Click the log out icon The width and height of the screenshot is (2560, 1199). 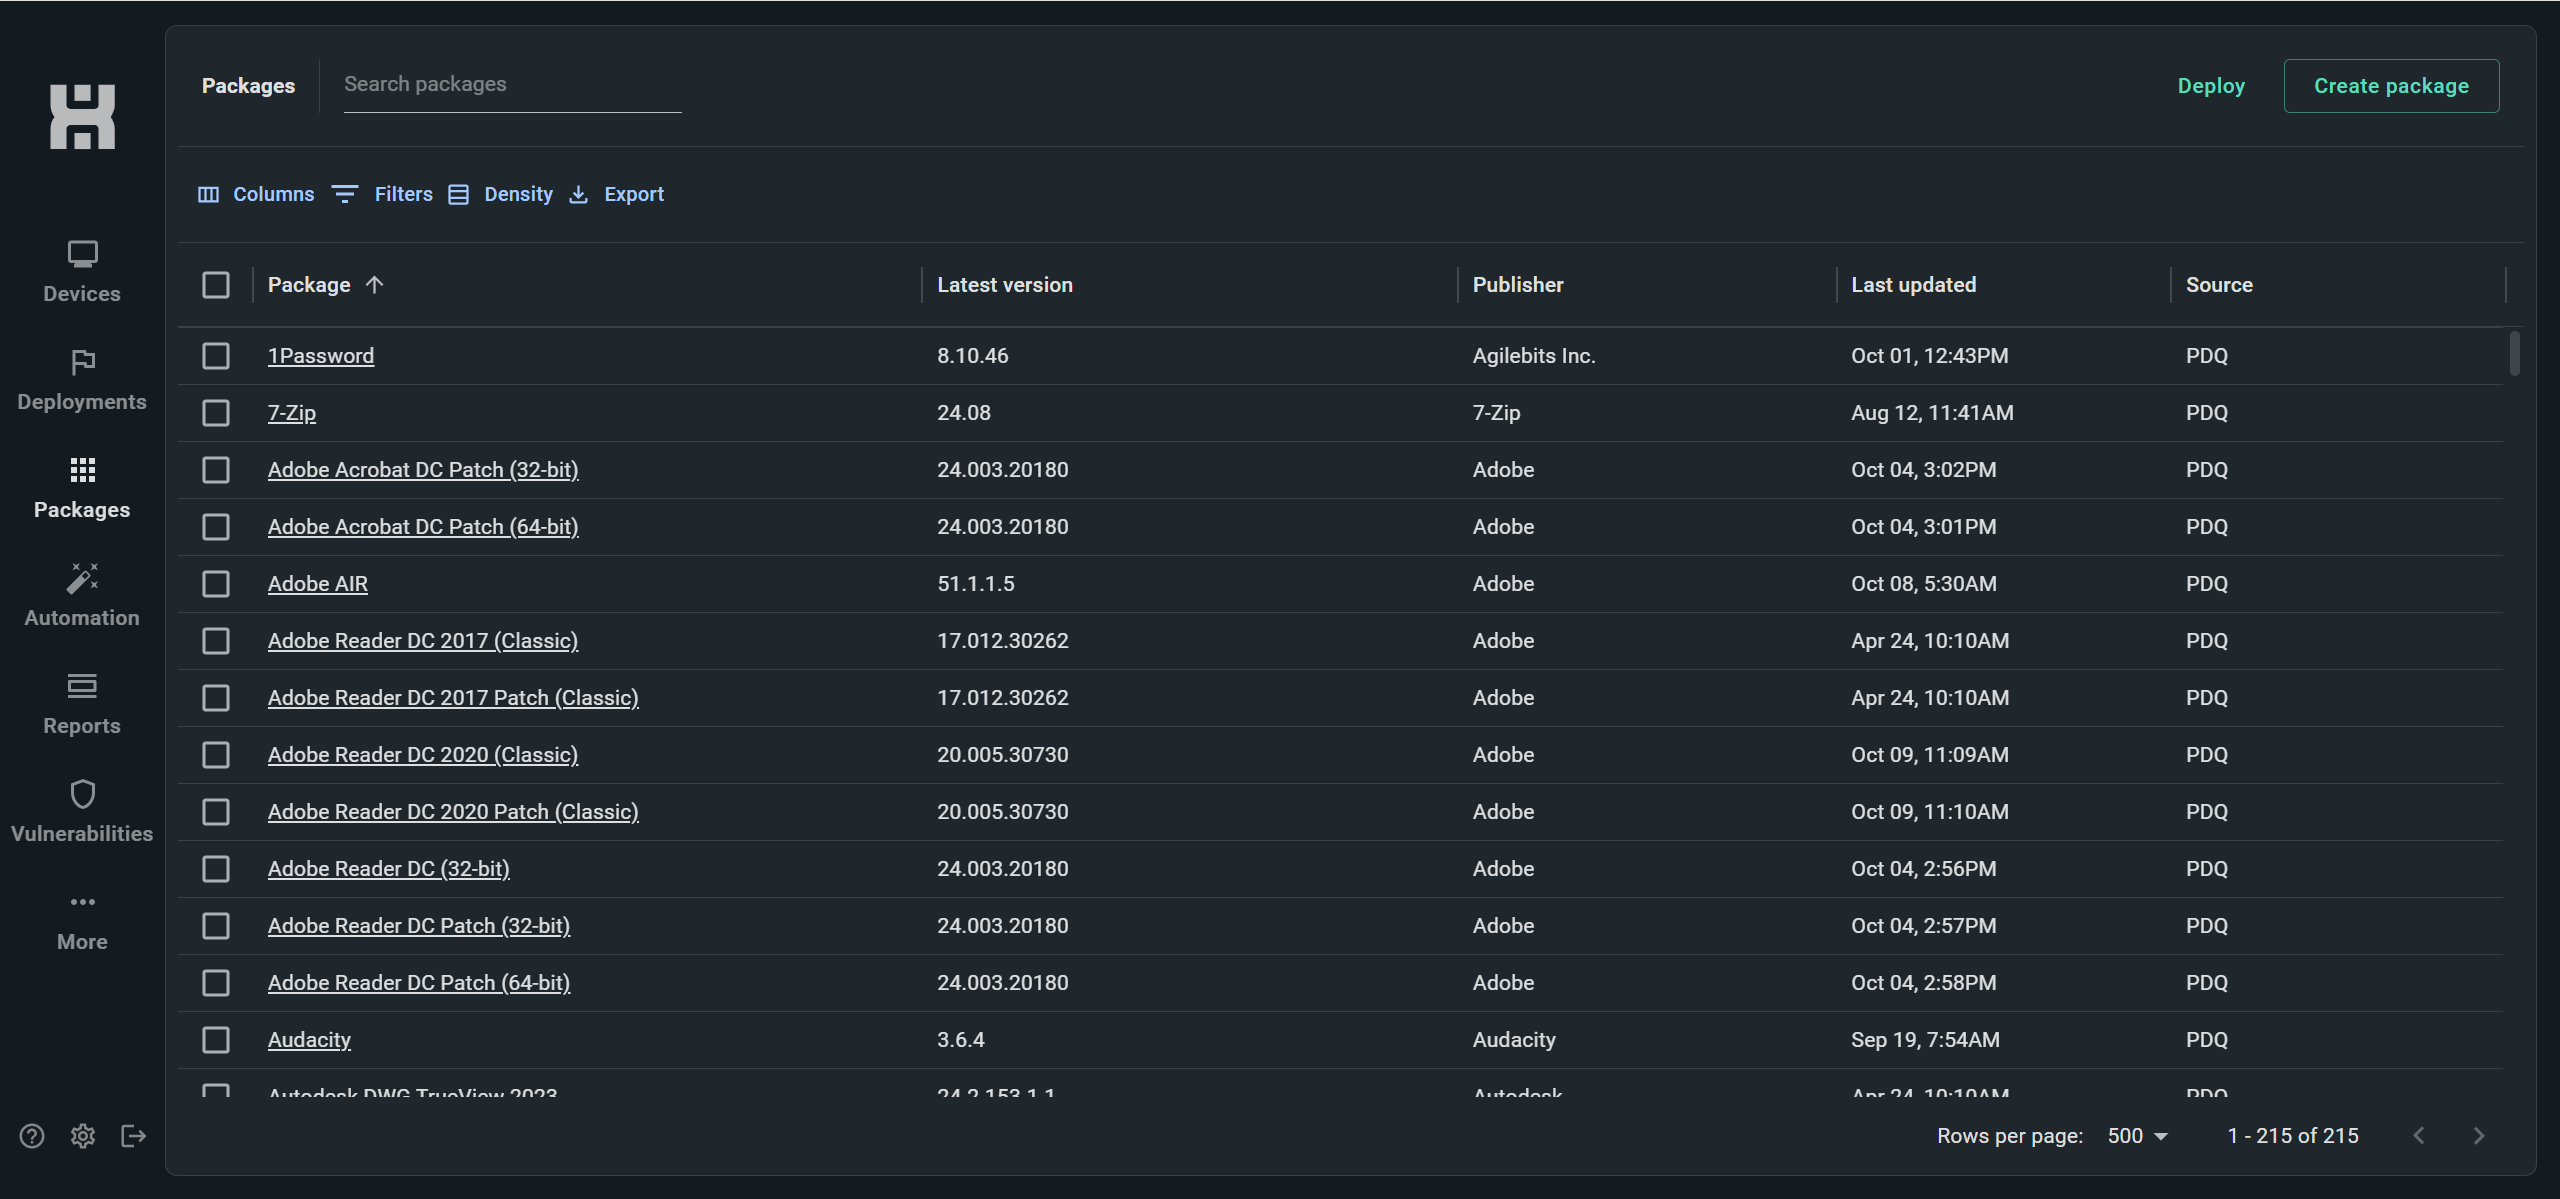[x=134, y=1136]
